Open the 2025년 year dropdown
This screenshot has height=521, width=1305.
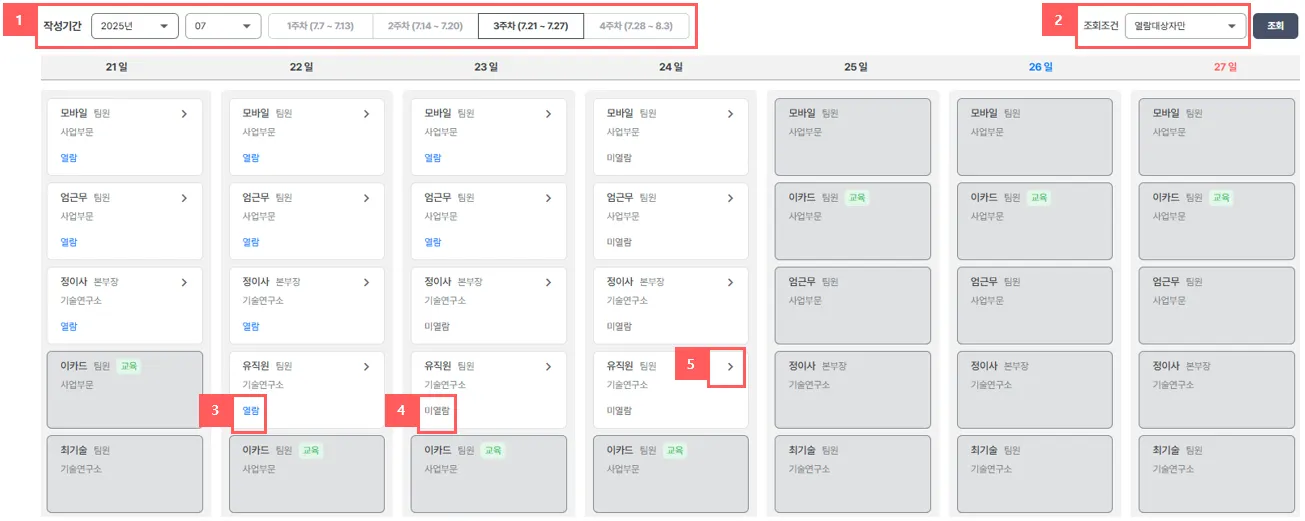(x=134, y=26)
